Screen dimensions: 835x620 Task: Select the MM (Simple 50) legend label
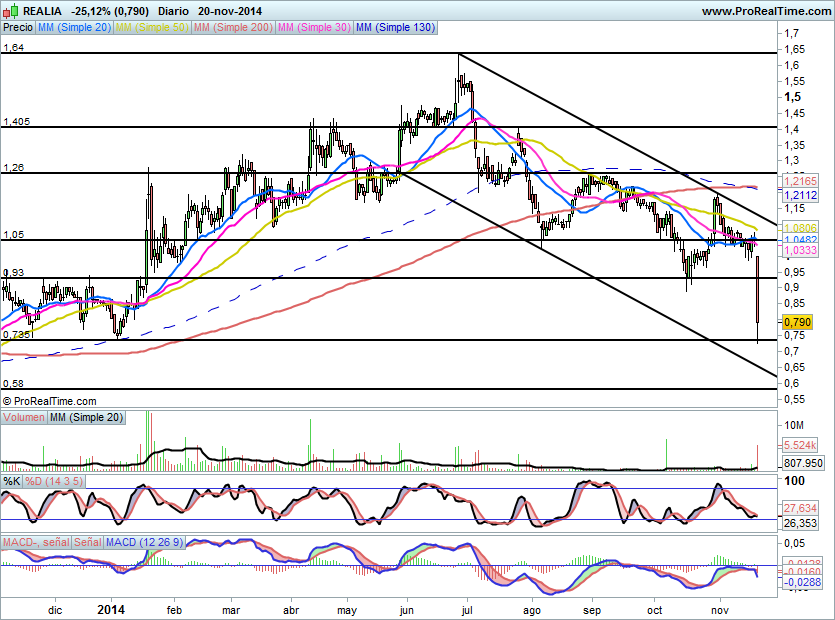[x=152, y=29]
